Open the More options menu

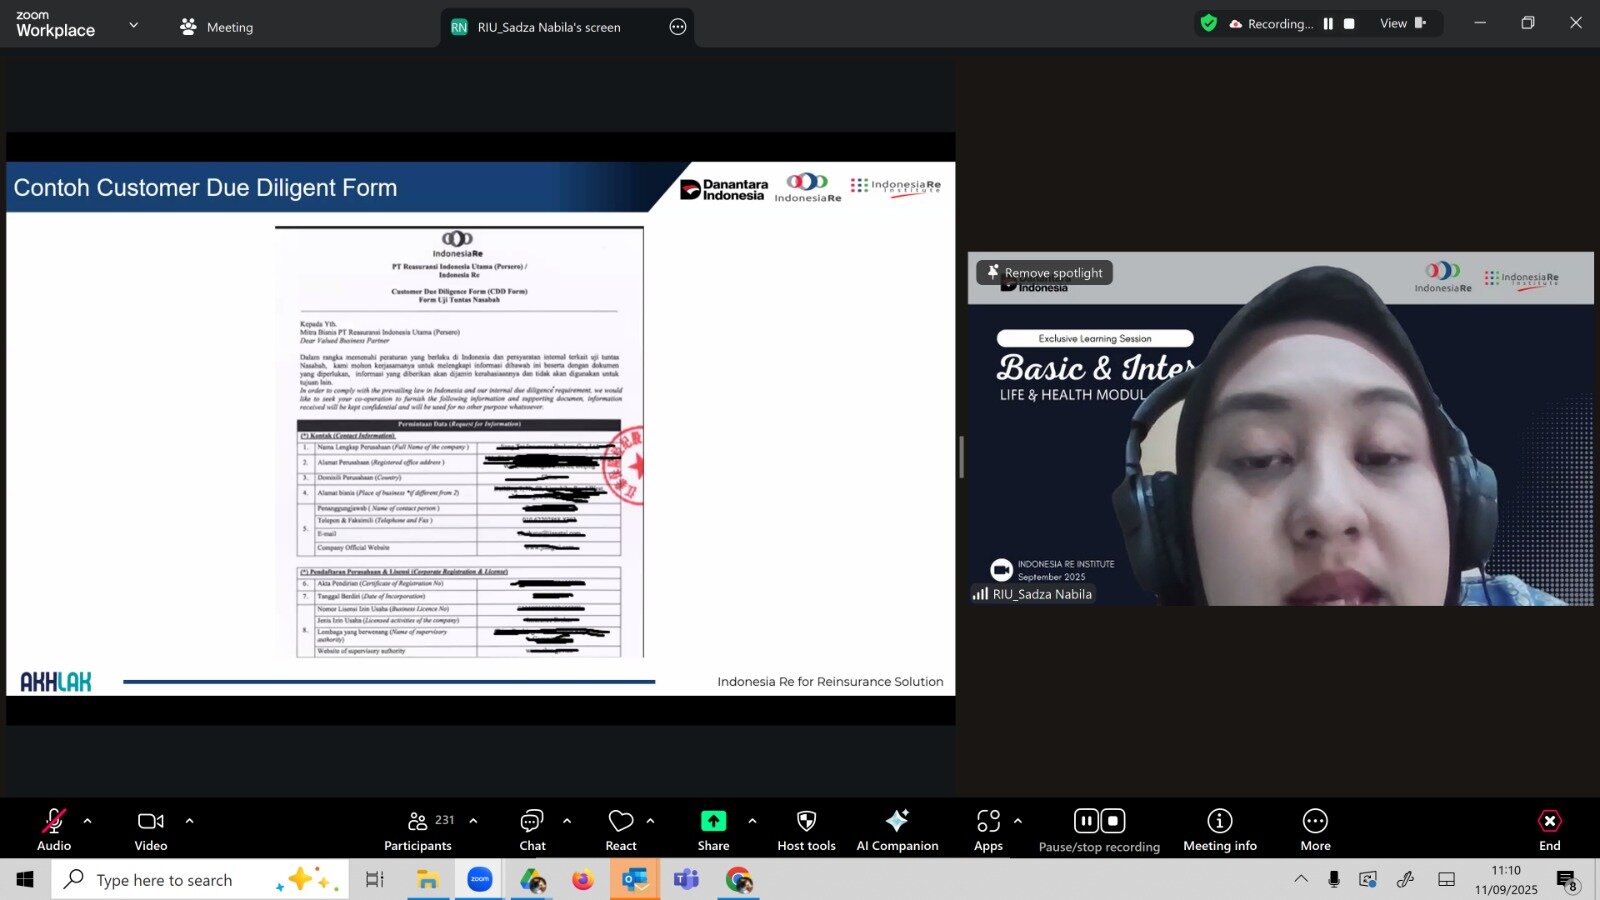coord(1315,830)
